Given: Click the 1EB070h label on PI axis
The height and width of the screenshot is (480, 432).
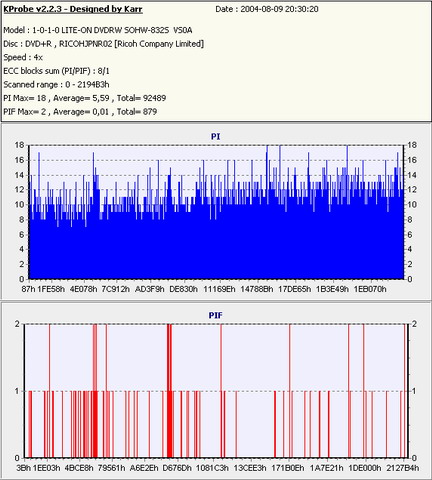Looking at the screenshot, I should tap(370, 289).
